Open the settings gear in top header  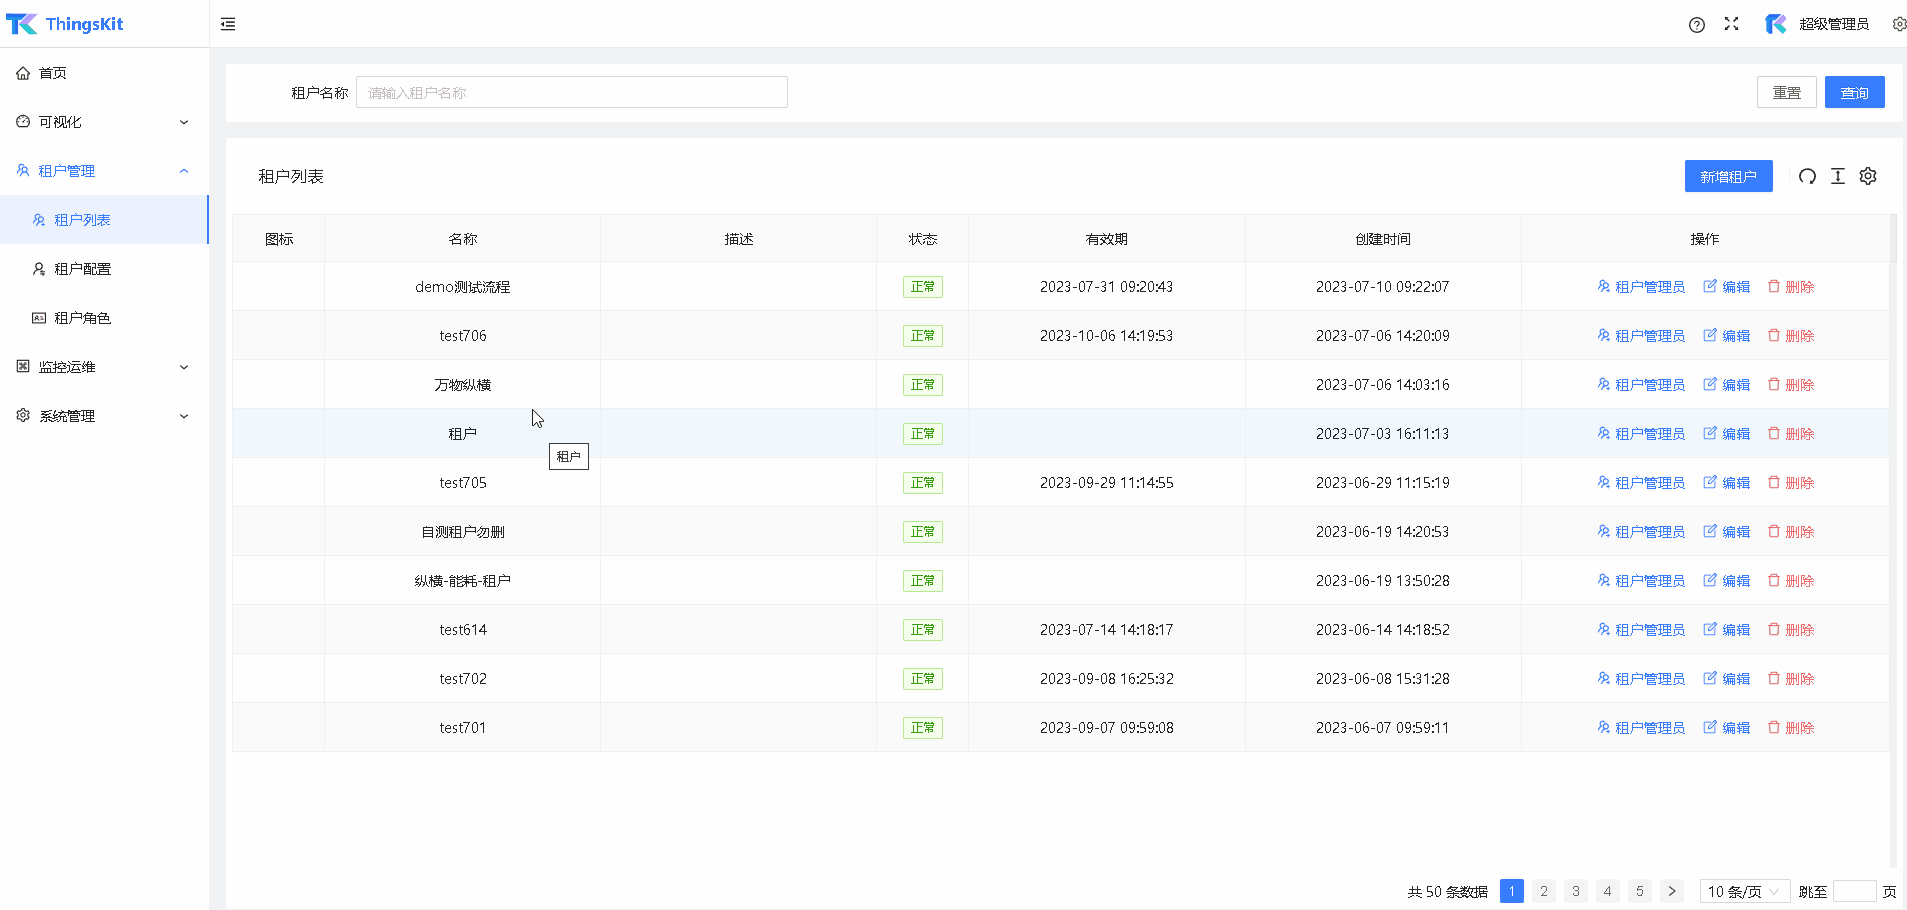point(1898,24)
